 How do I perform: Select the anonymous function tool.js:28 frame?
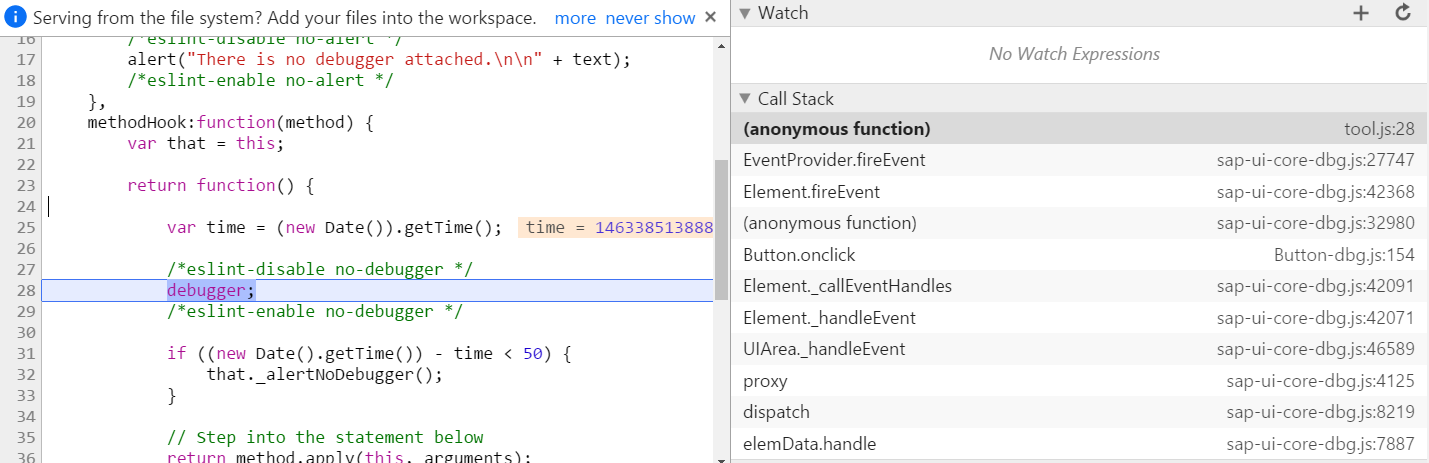pos(1079,129)
